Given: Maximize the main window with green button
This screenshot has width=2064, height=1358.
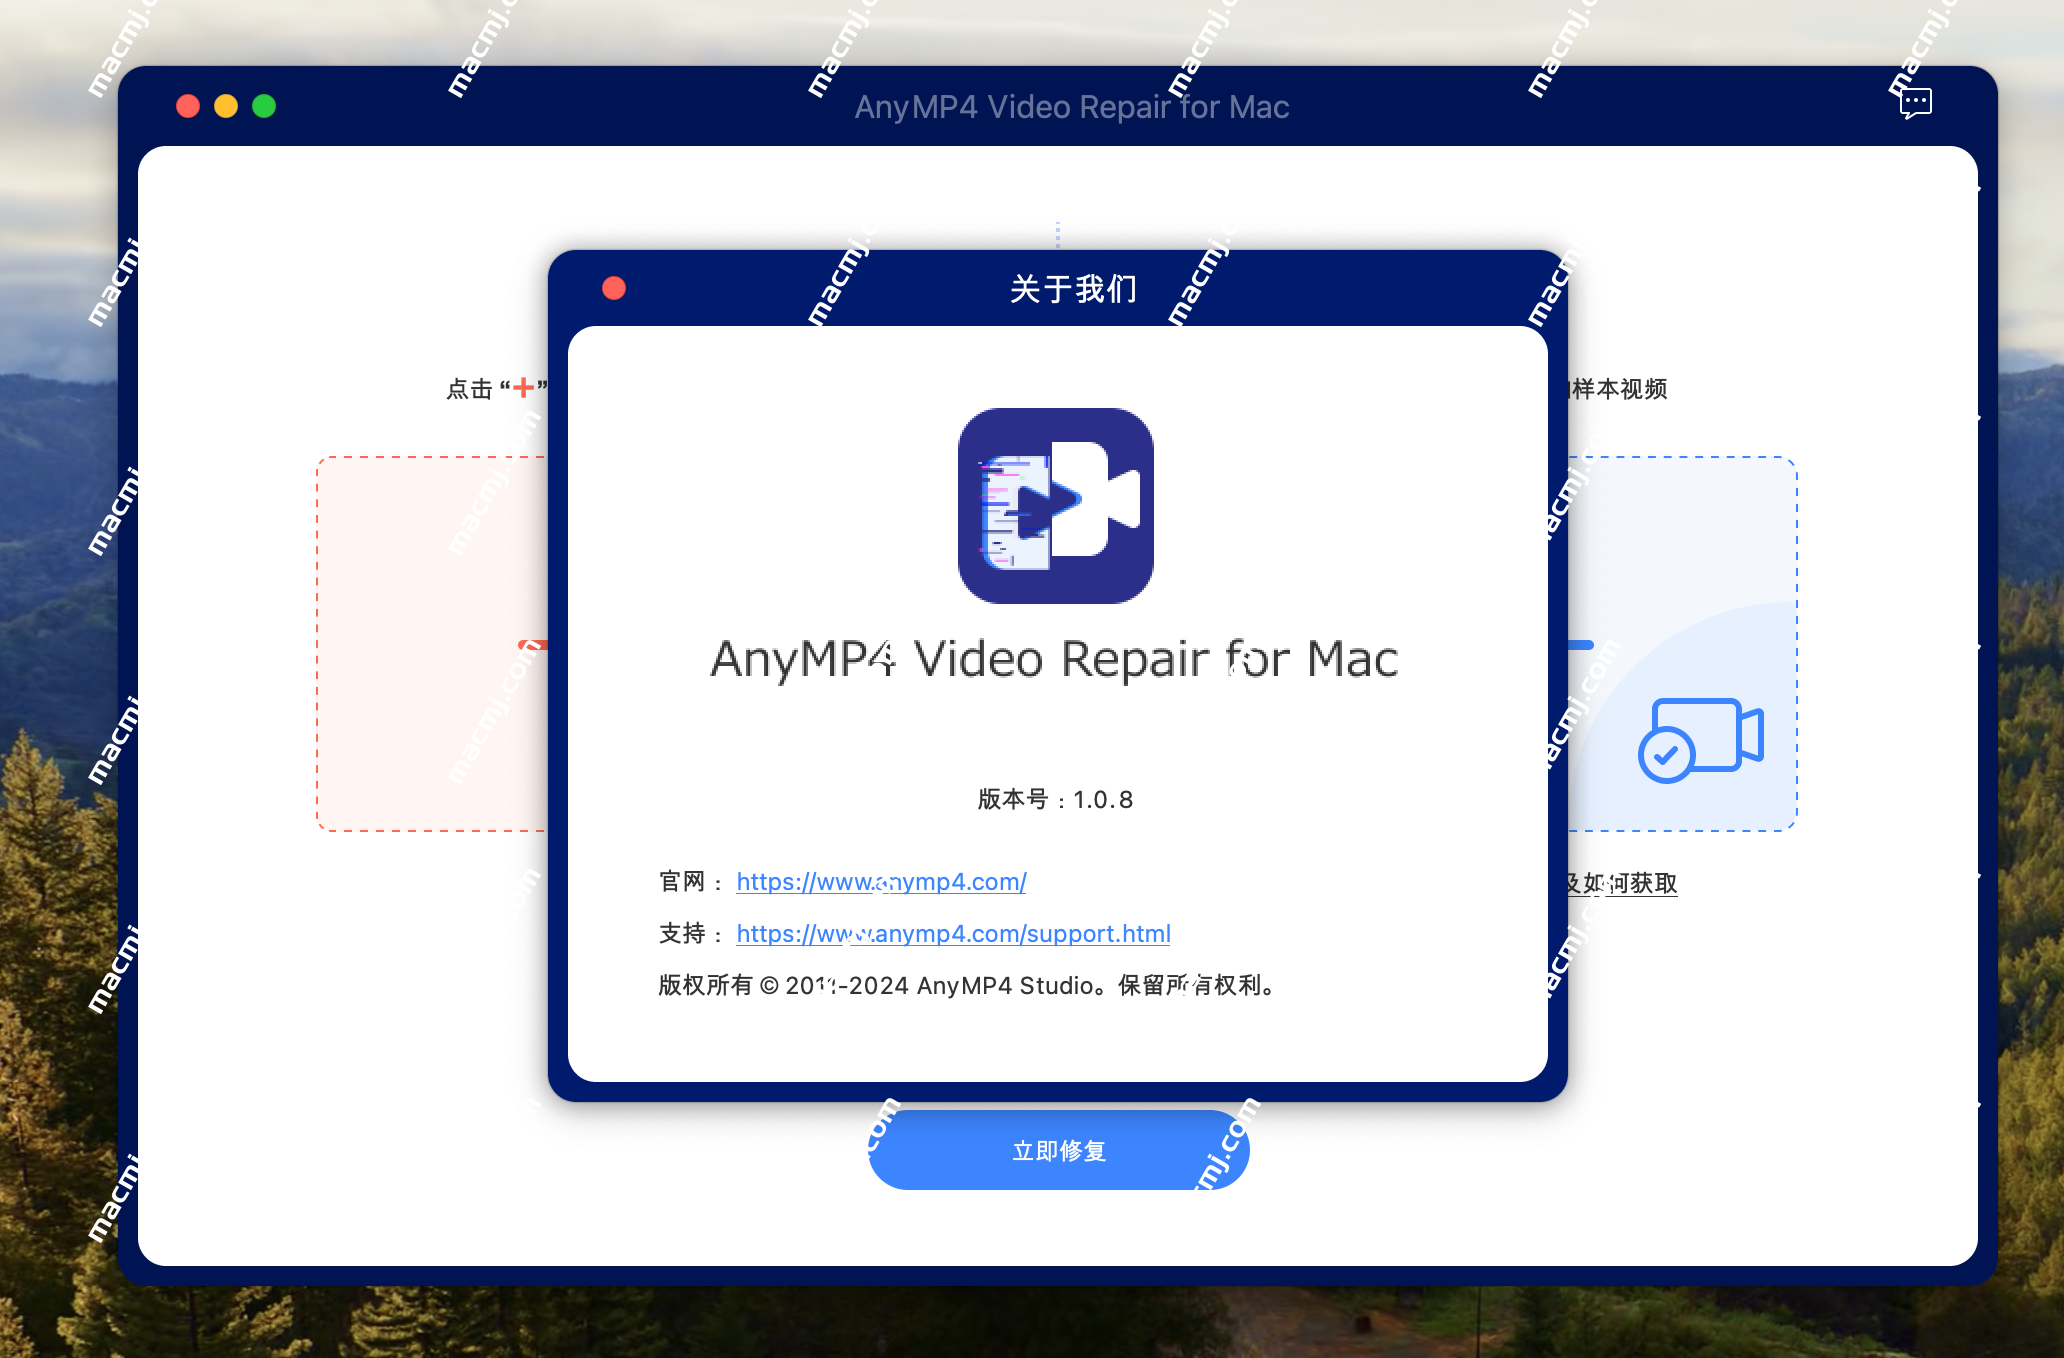Looking at the screenshot, I should [x=264, y=106].
